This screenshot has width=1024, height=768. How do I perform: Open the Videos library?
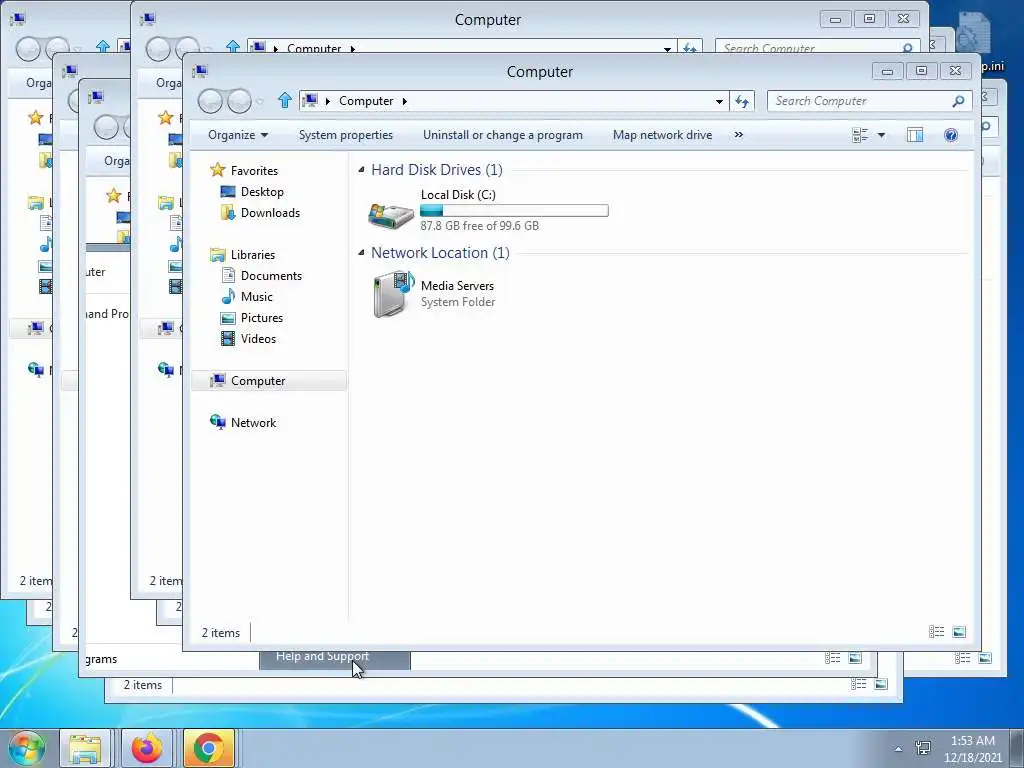coord(258,338)
